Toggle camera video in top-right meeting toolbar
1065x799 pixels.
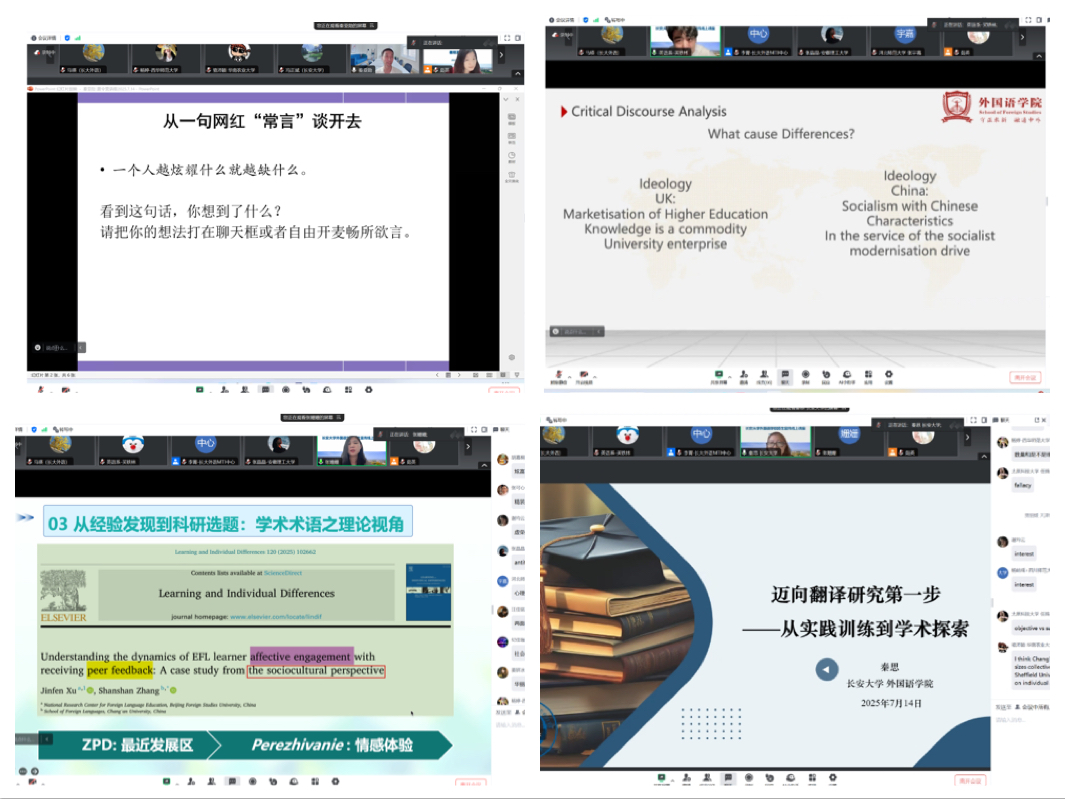tap(586, 376)
